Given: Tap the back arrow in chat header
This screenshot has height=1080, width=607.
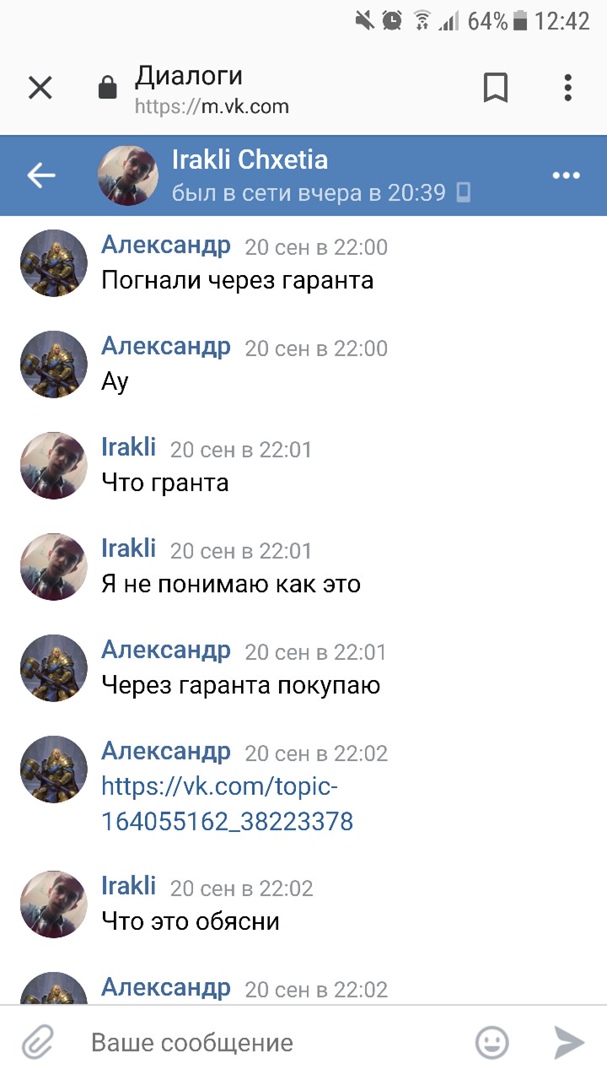Looking at the screenshot, I should pyautogui.click(x=41, y=176).
